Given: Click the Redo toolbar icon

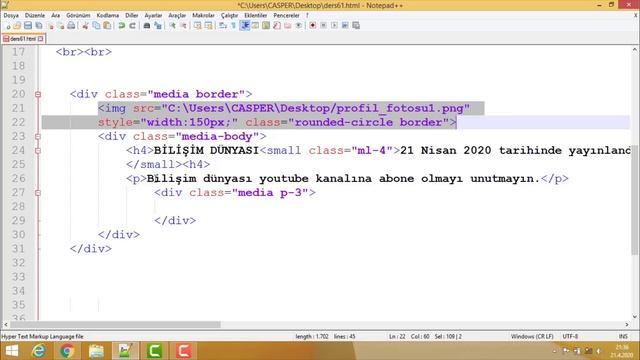Looking at the screenshot, I should (132, 26).
